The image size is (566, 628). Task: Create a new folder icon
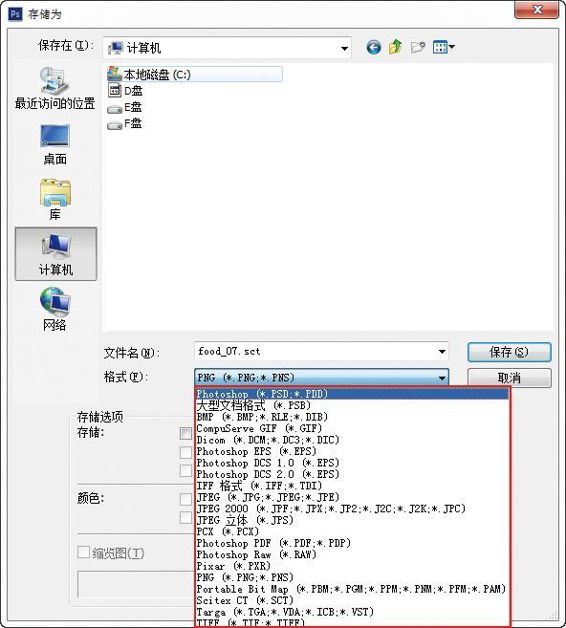coord(418,48)
